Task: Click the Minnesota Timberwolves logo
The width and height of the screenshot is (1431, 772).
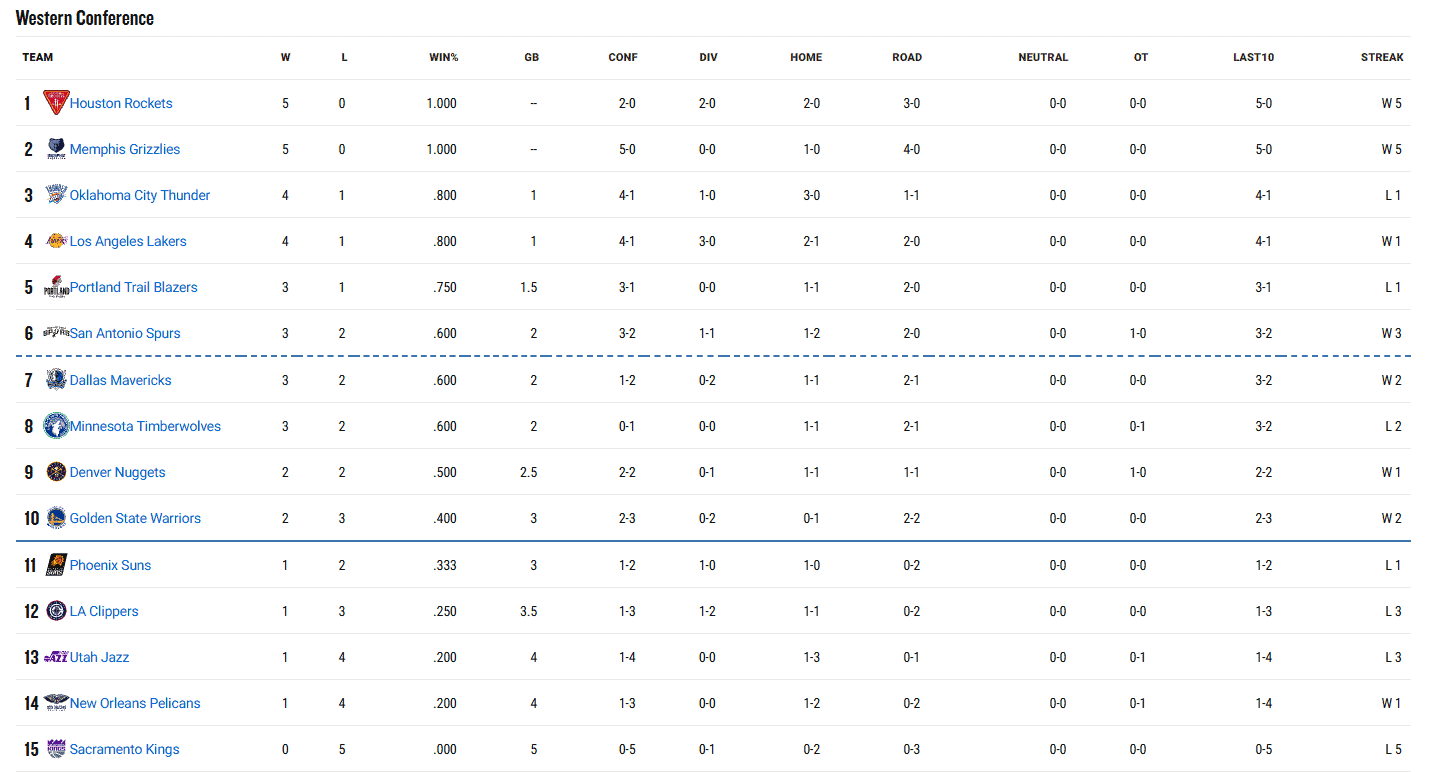Action: [56, 426]
